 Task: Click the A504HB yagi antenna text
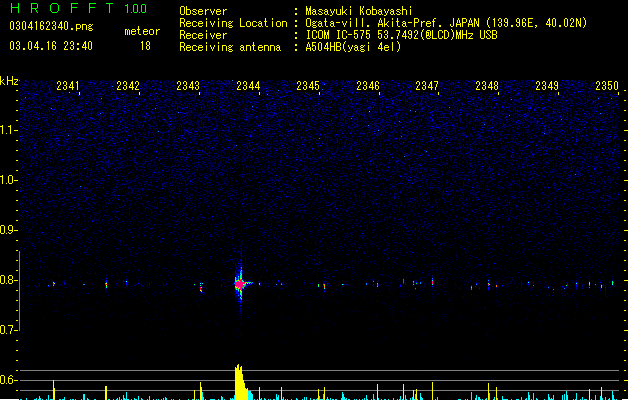pyautogui.click(x=353, y=47)
